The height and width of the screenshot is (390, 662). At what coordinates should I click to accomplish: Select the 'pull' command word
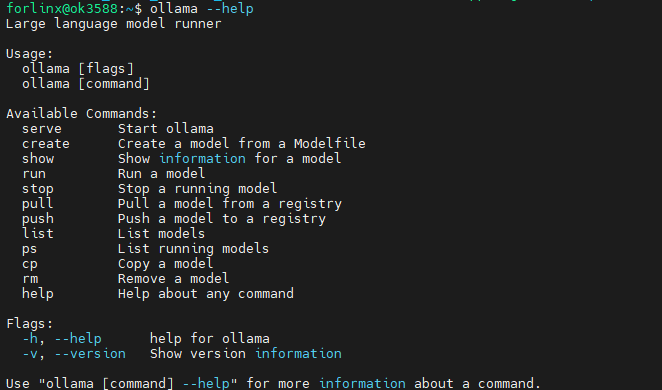click(38, 204)
